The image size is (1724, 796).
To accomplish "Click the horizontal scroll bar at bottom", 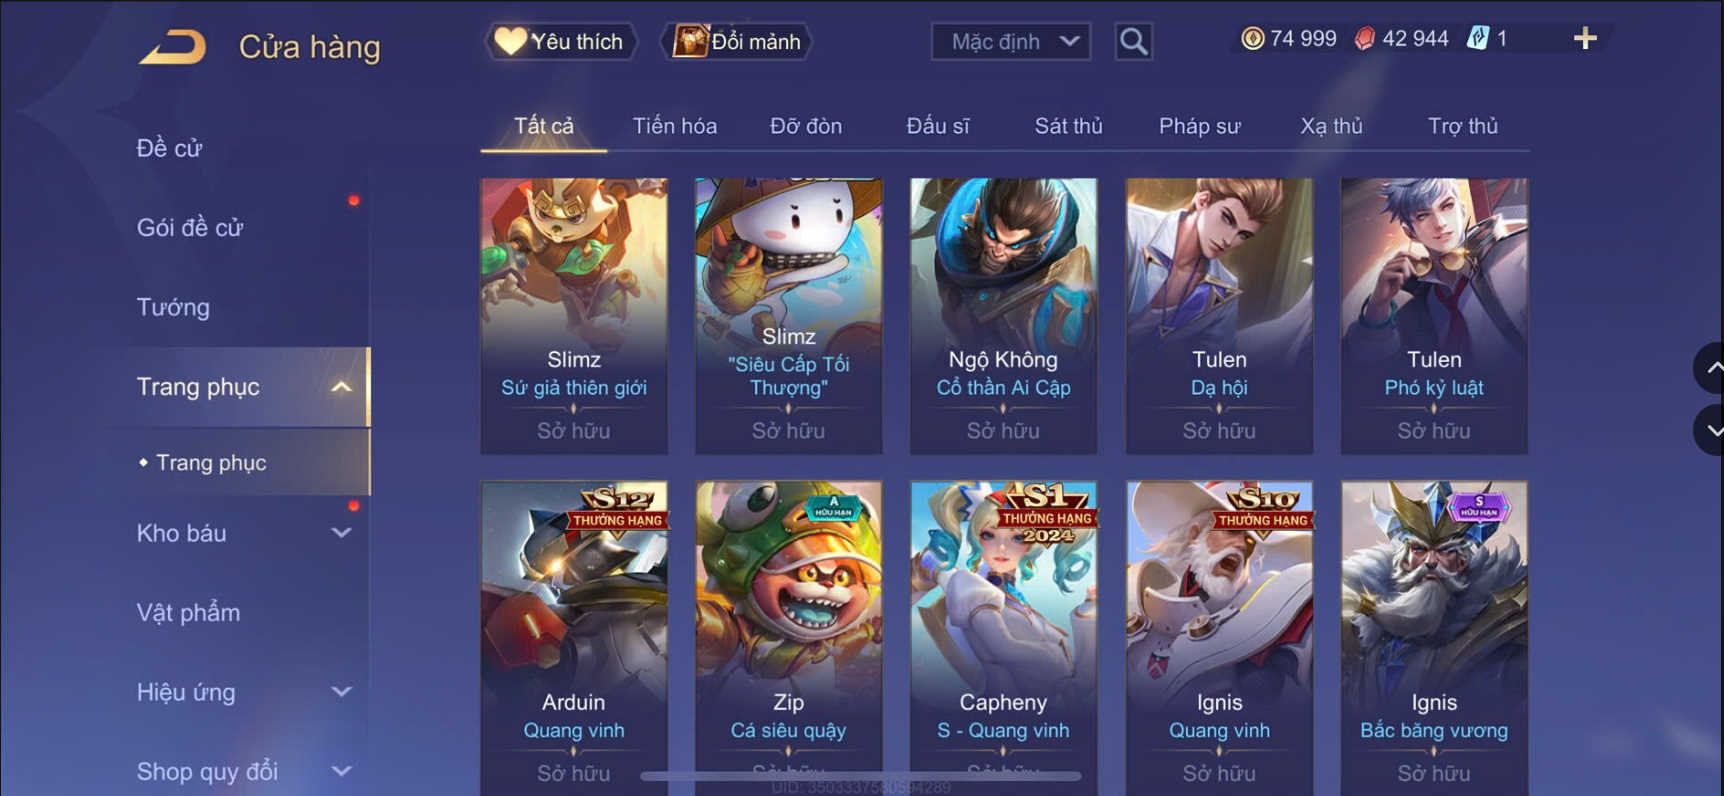I will tap(860, 775).
